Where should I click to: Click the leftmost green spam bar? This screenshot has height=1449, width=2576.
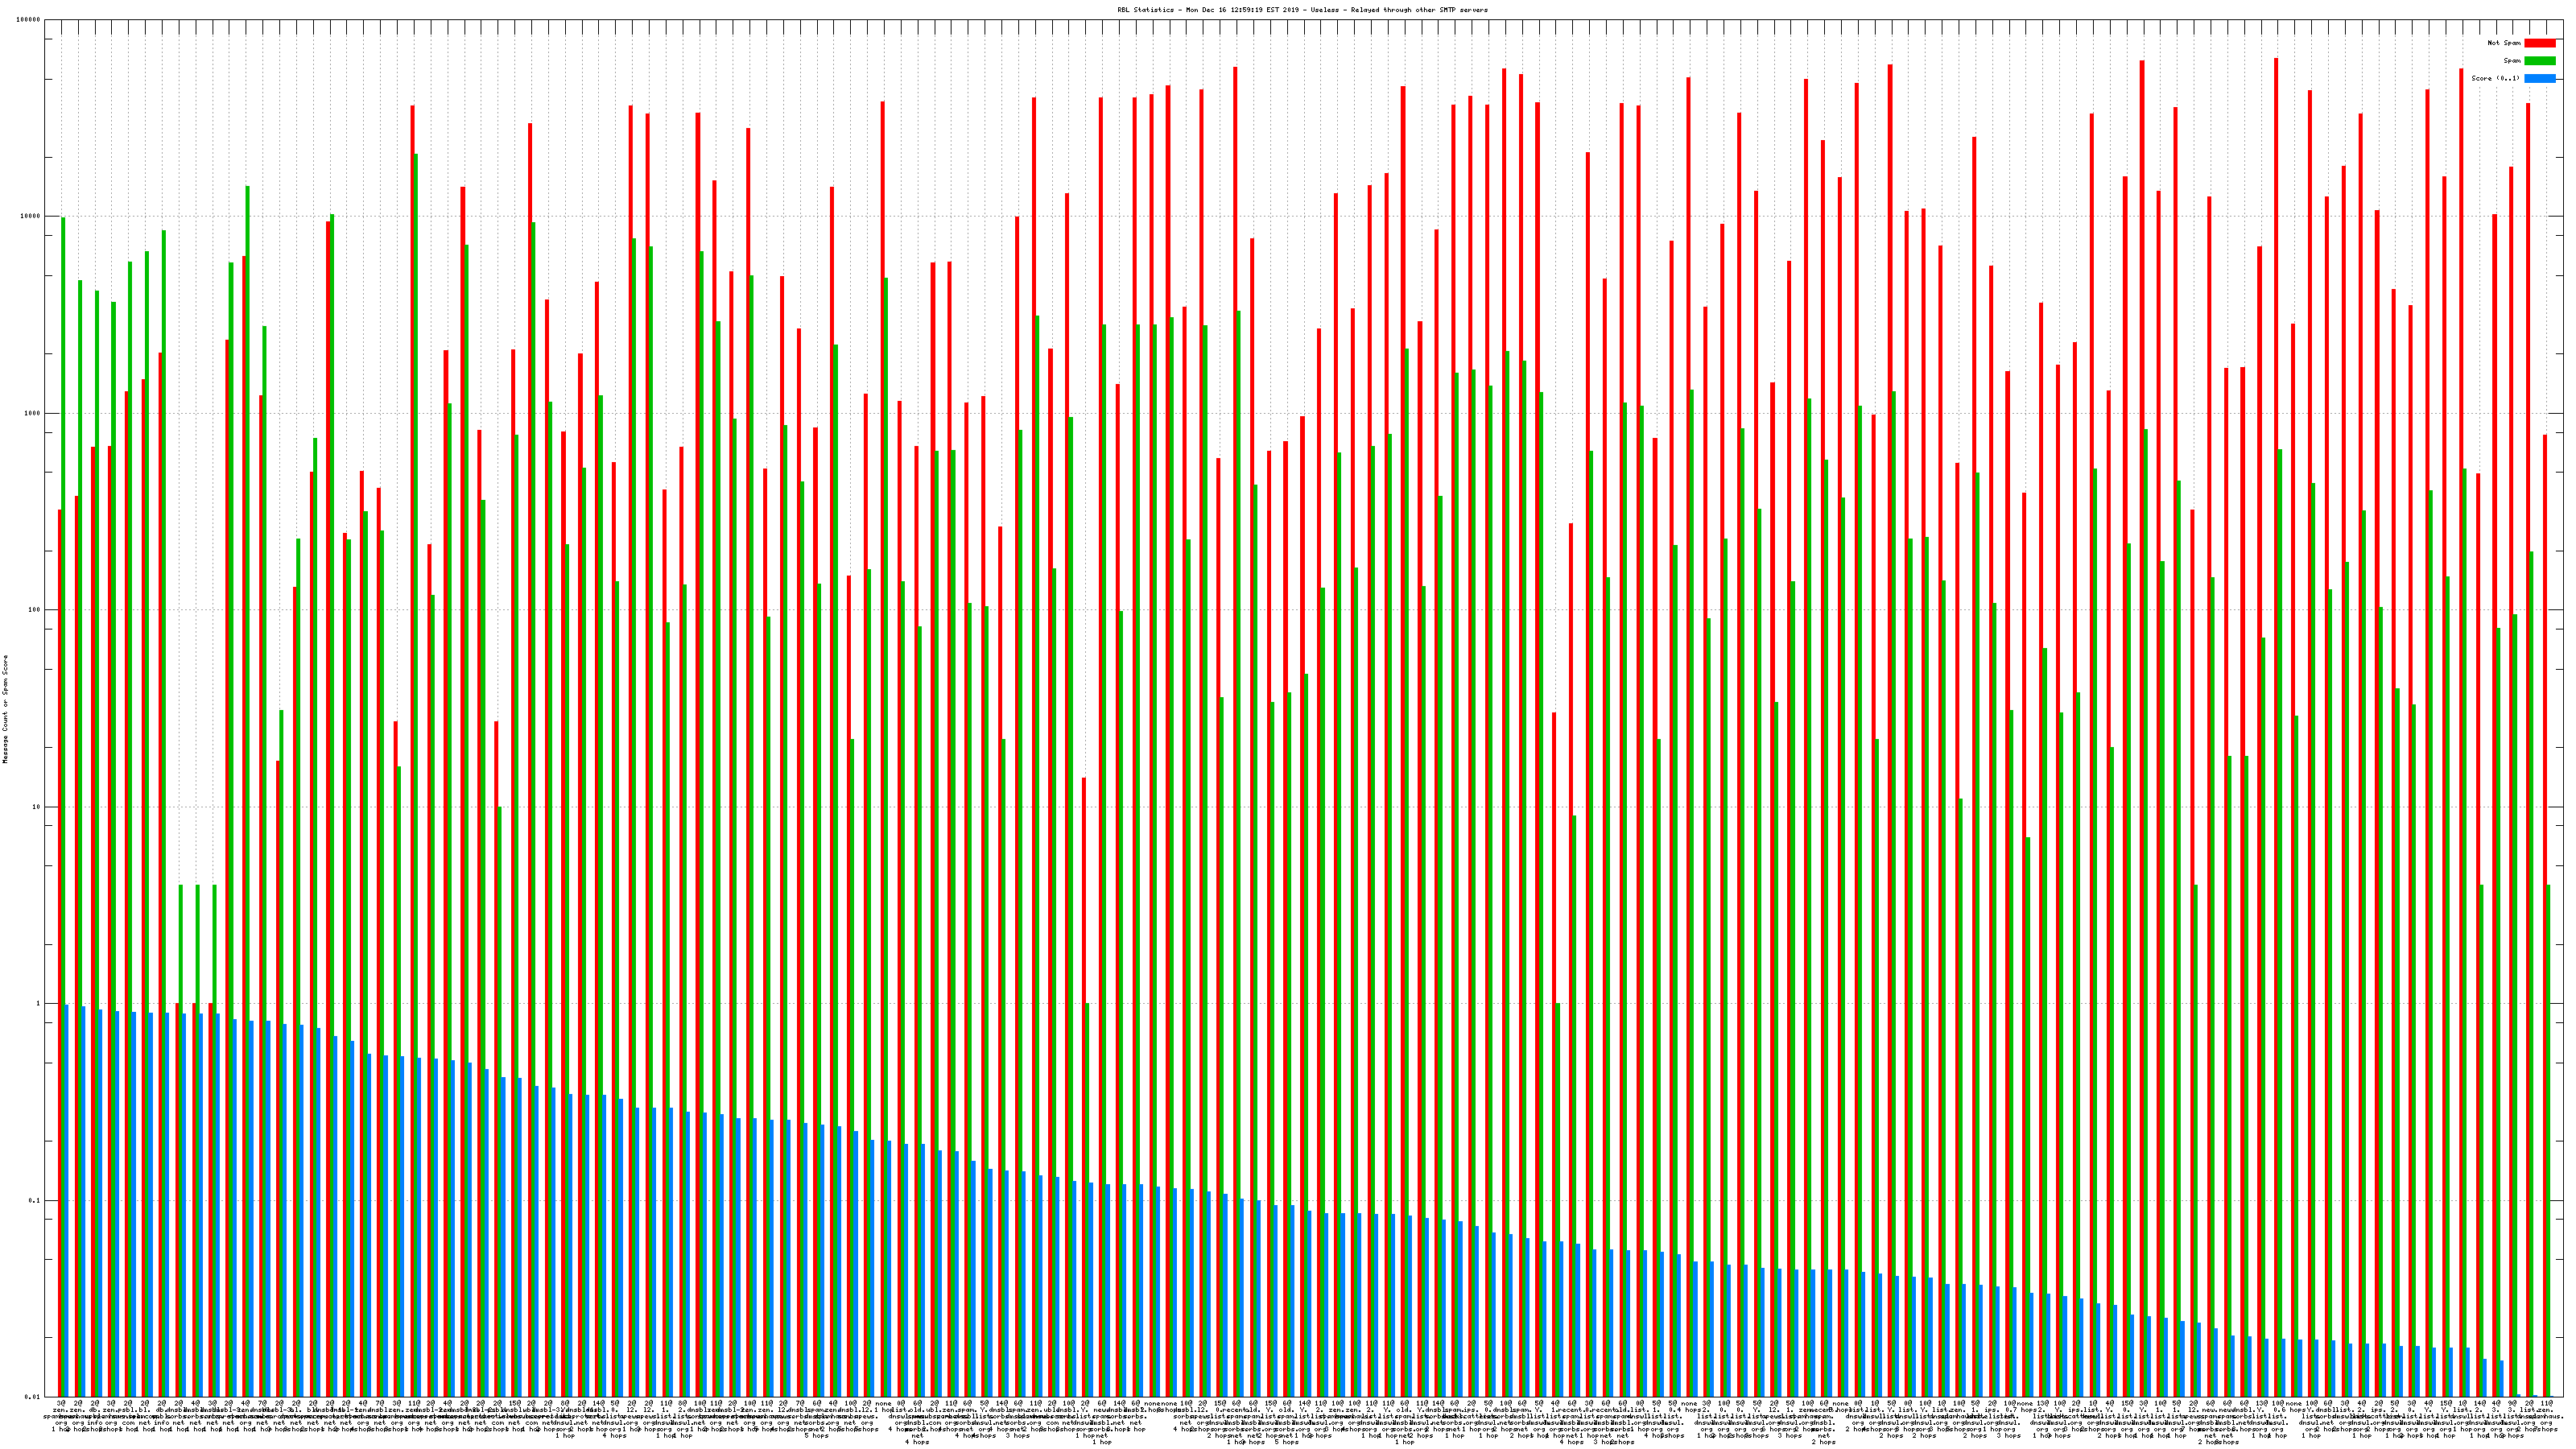coord(63,700)
